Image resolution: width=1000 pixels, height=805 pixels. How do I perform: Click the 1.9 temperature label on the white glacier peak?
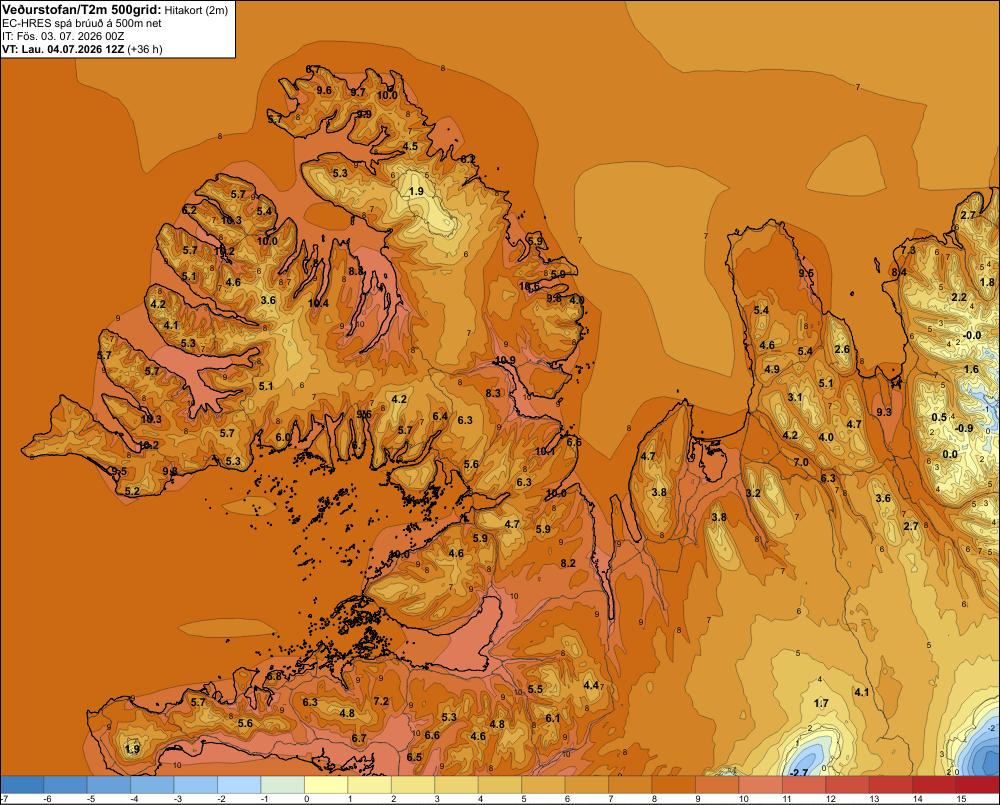tap(416, 191)
